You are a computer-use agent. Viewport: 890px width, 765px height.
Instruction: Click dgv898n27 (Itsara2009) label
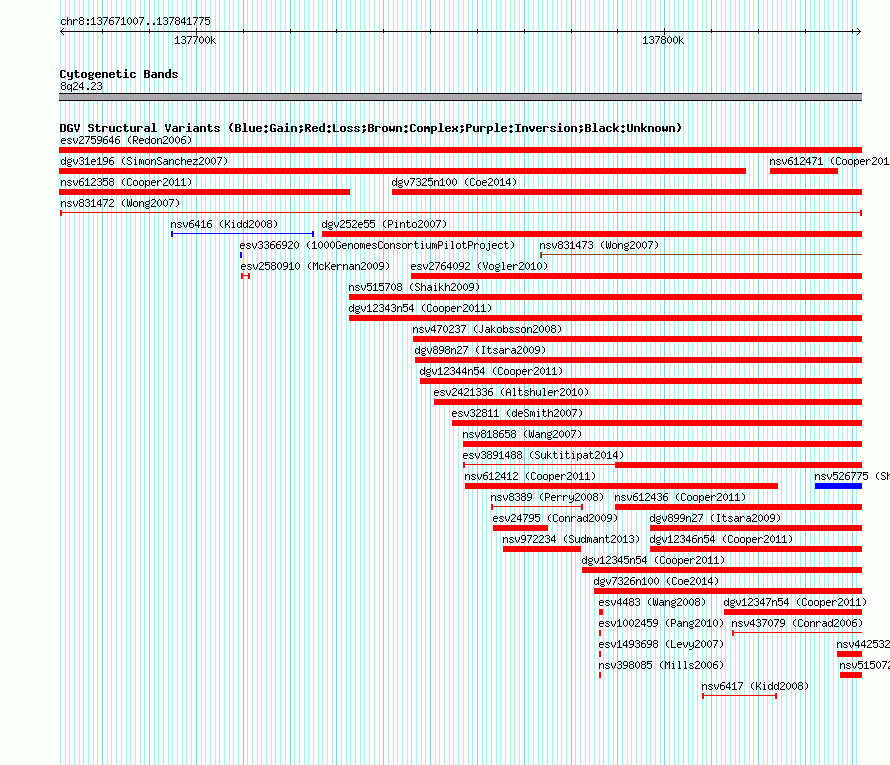point(480,350)
